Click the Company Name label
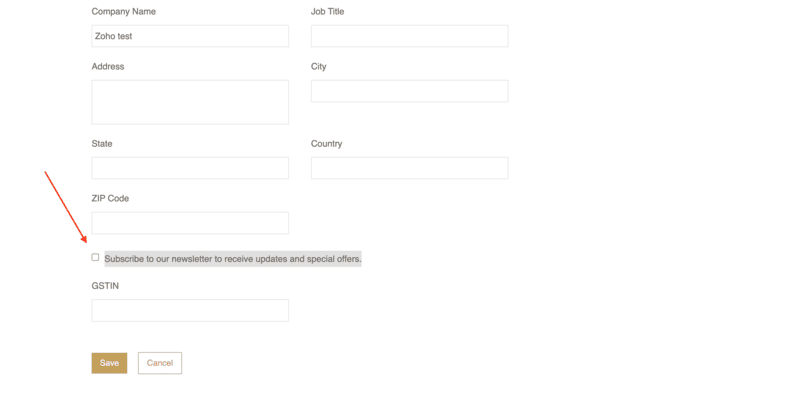Viewport: 800px width, 413px height. (123, 12)
